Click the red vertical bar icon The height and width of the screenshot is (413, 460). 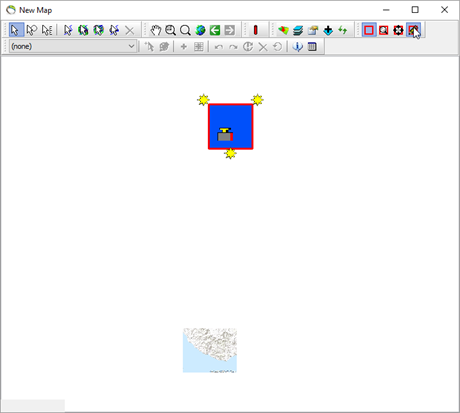255,30
